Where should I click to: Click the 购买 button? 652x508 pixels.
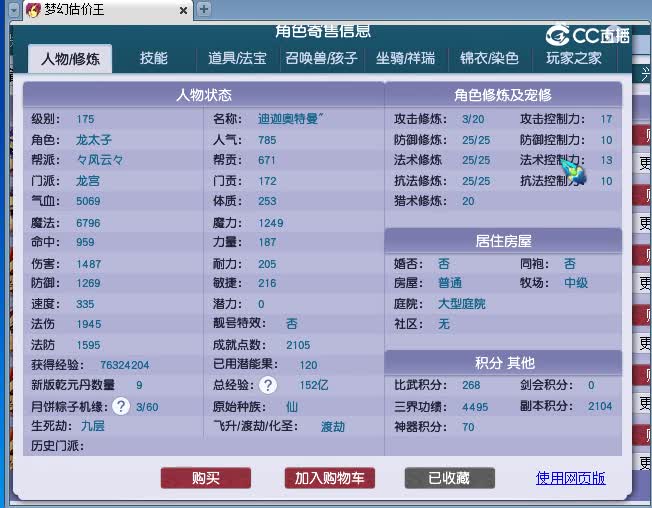(206, 478)
